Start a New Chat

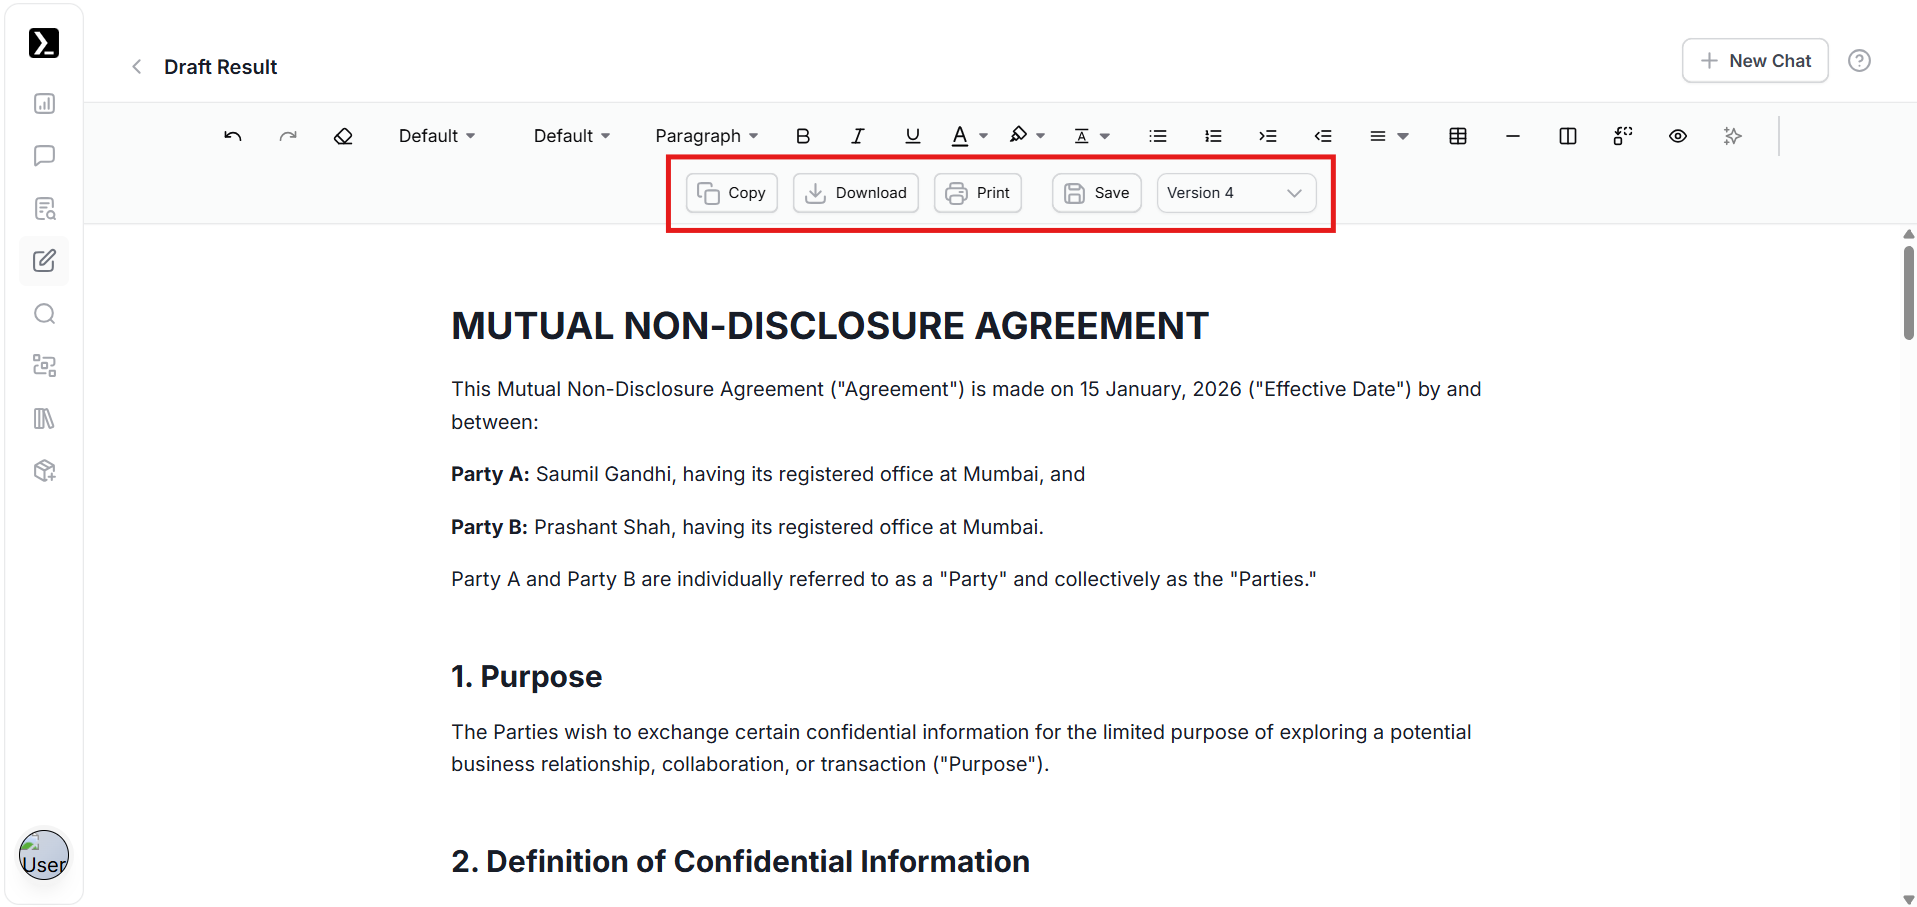click(1755, 61)
